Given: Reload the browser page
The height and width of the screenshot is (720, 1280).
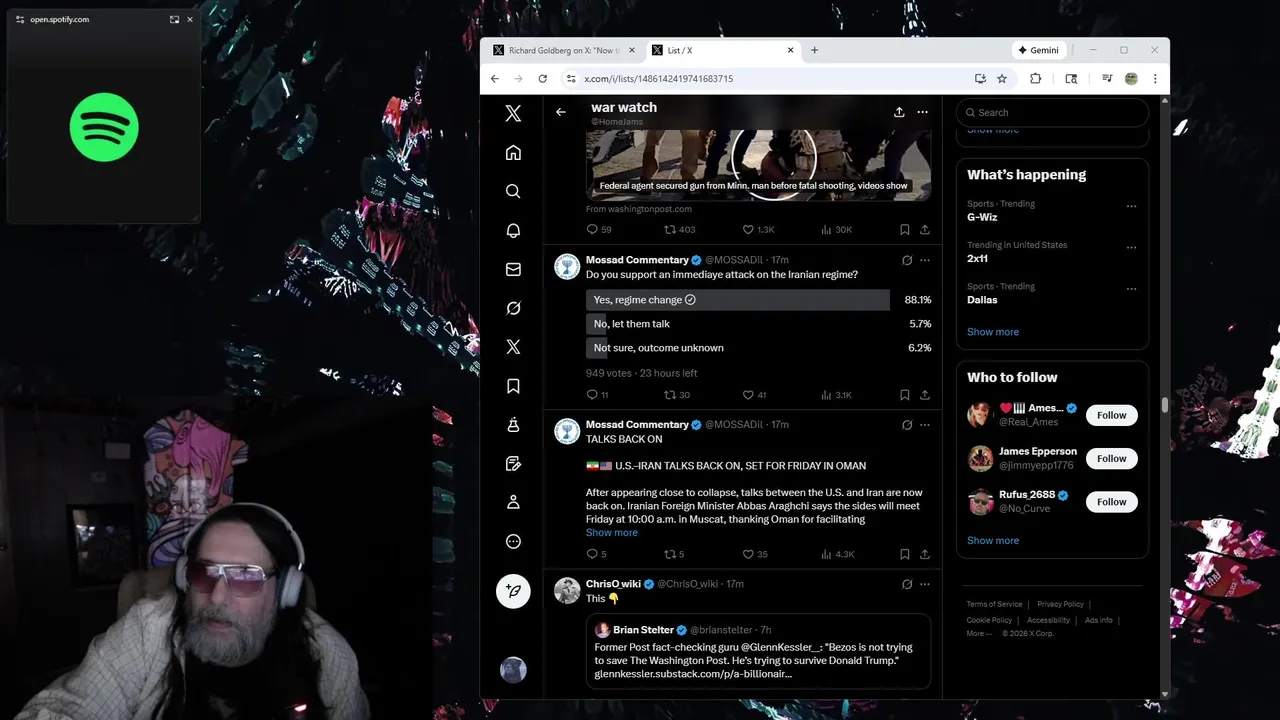Looking at the screenshot, I should click(x=543, y=78).
